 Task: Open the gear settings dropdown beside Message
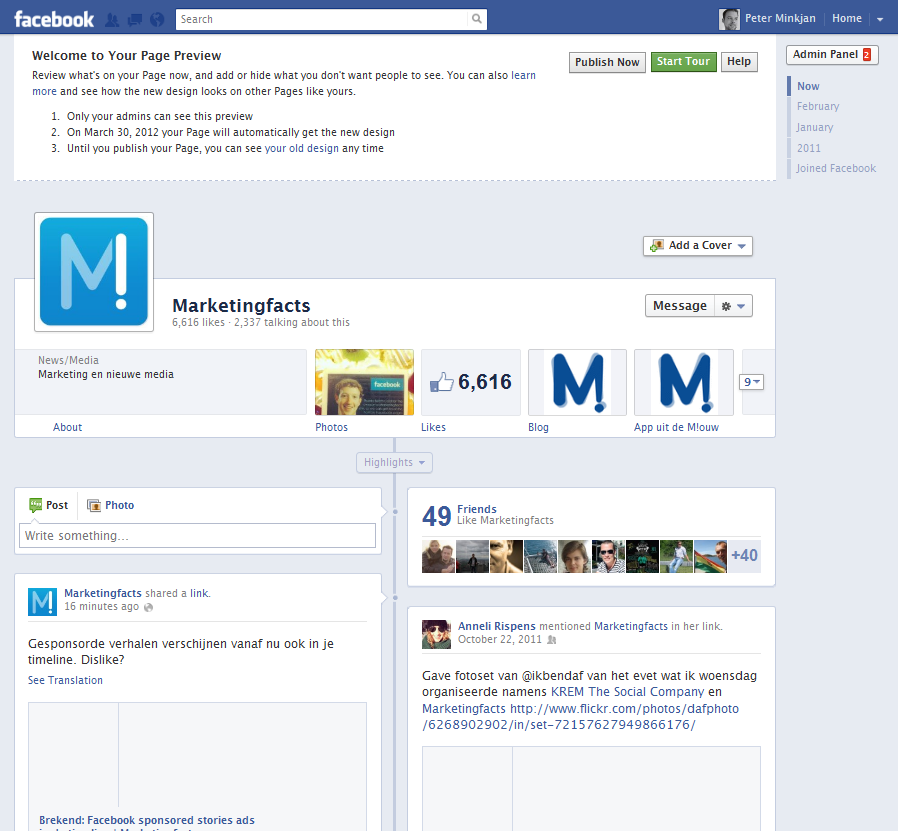click(733, 306)
